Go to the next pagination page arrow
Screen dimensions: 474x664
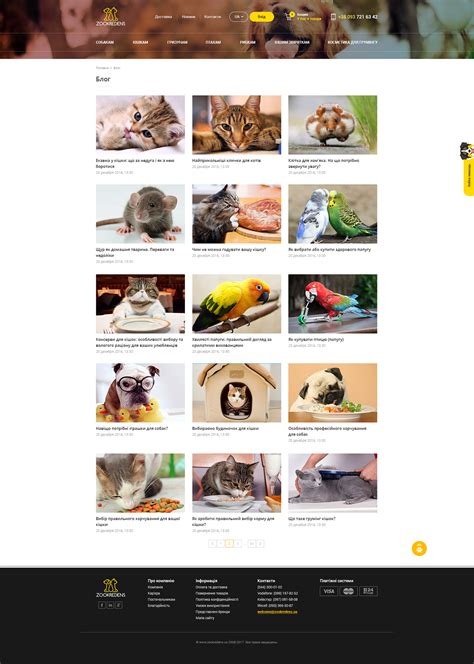(x=261, y=544)
